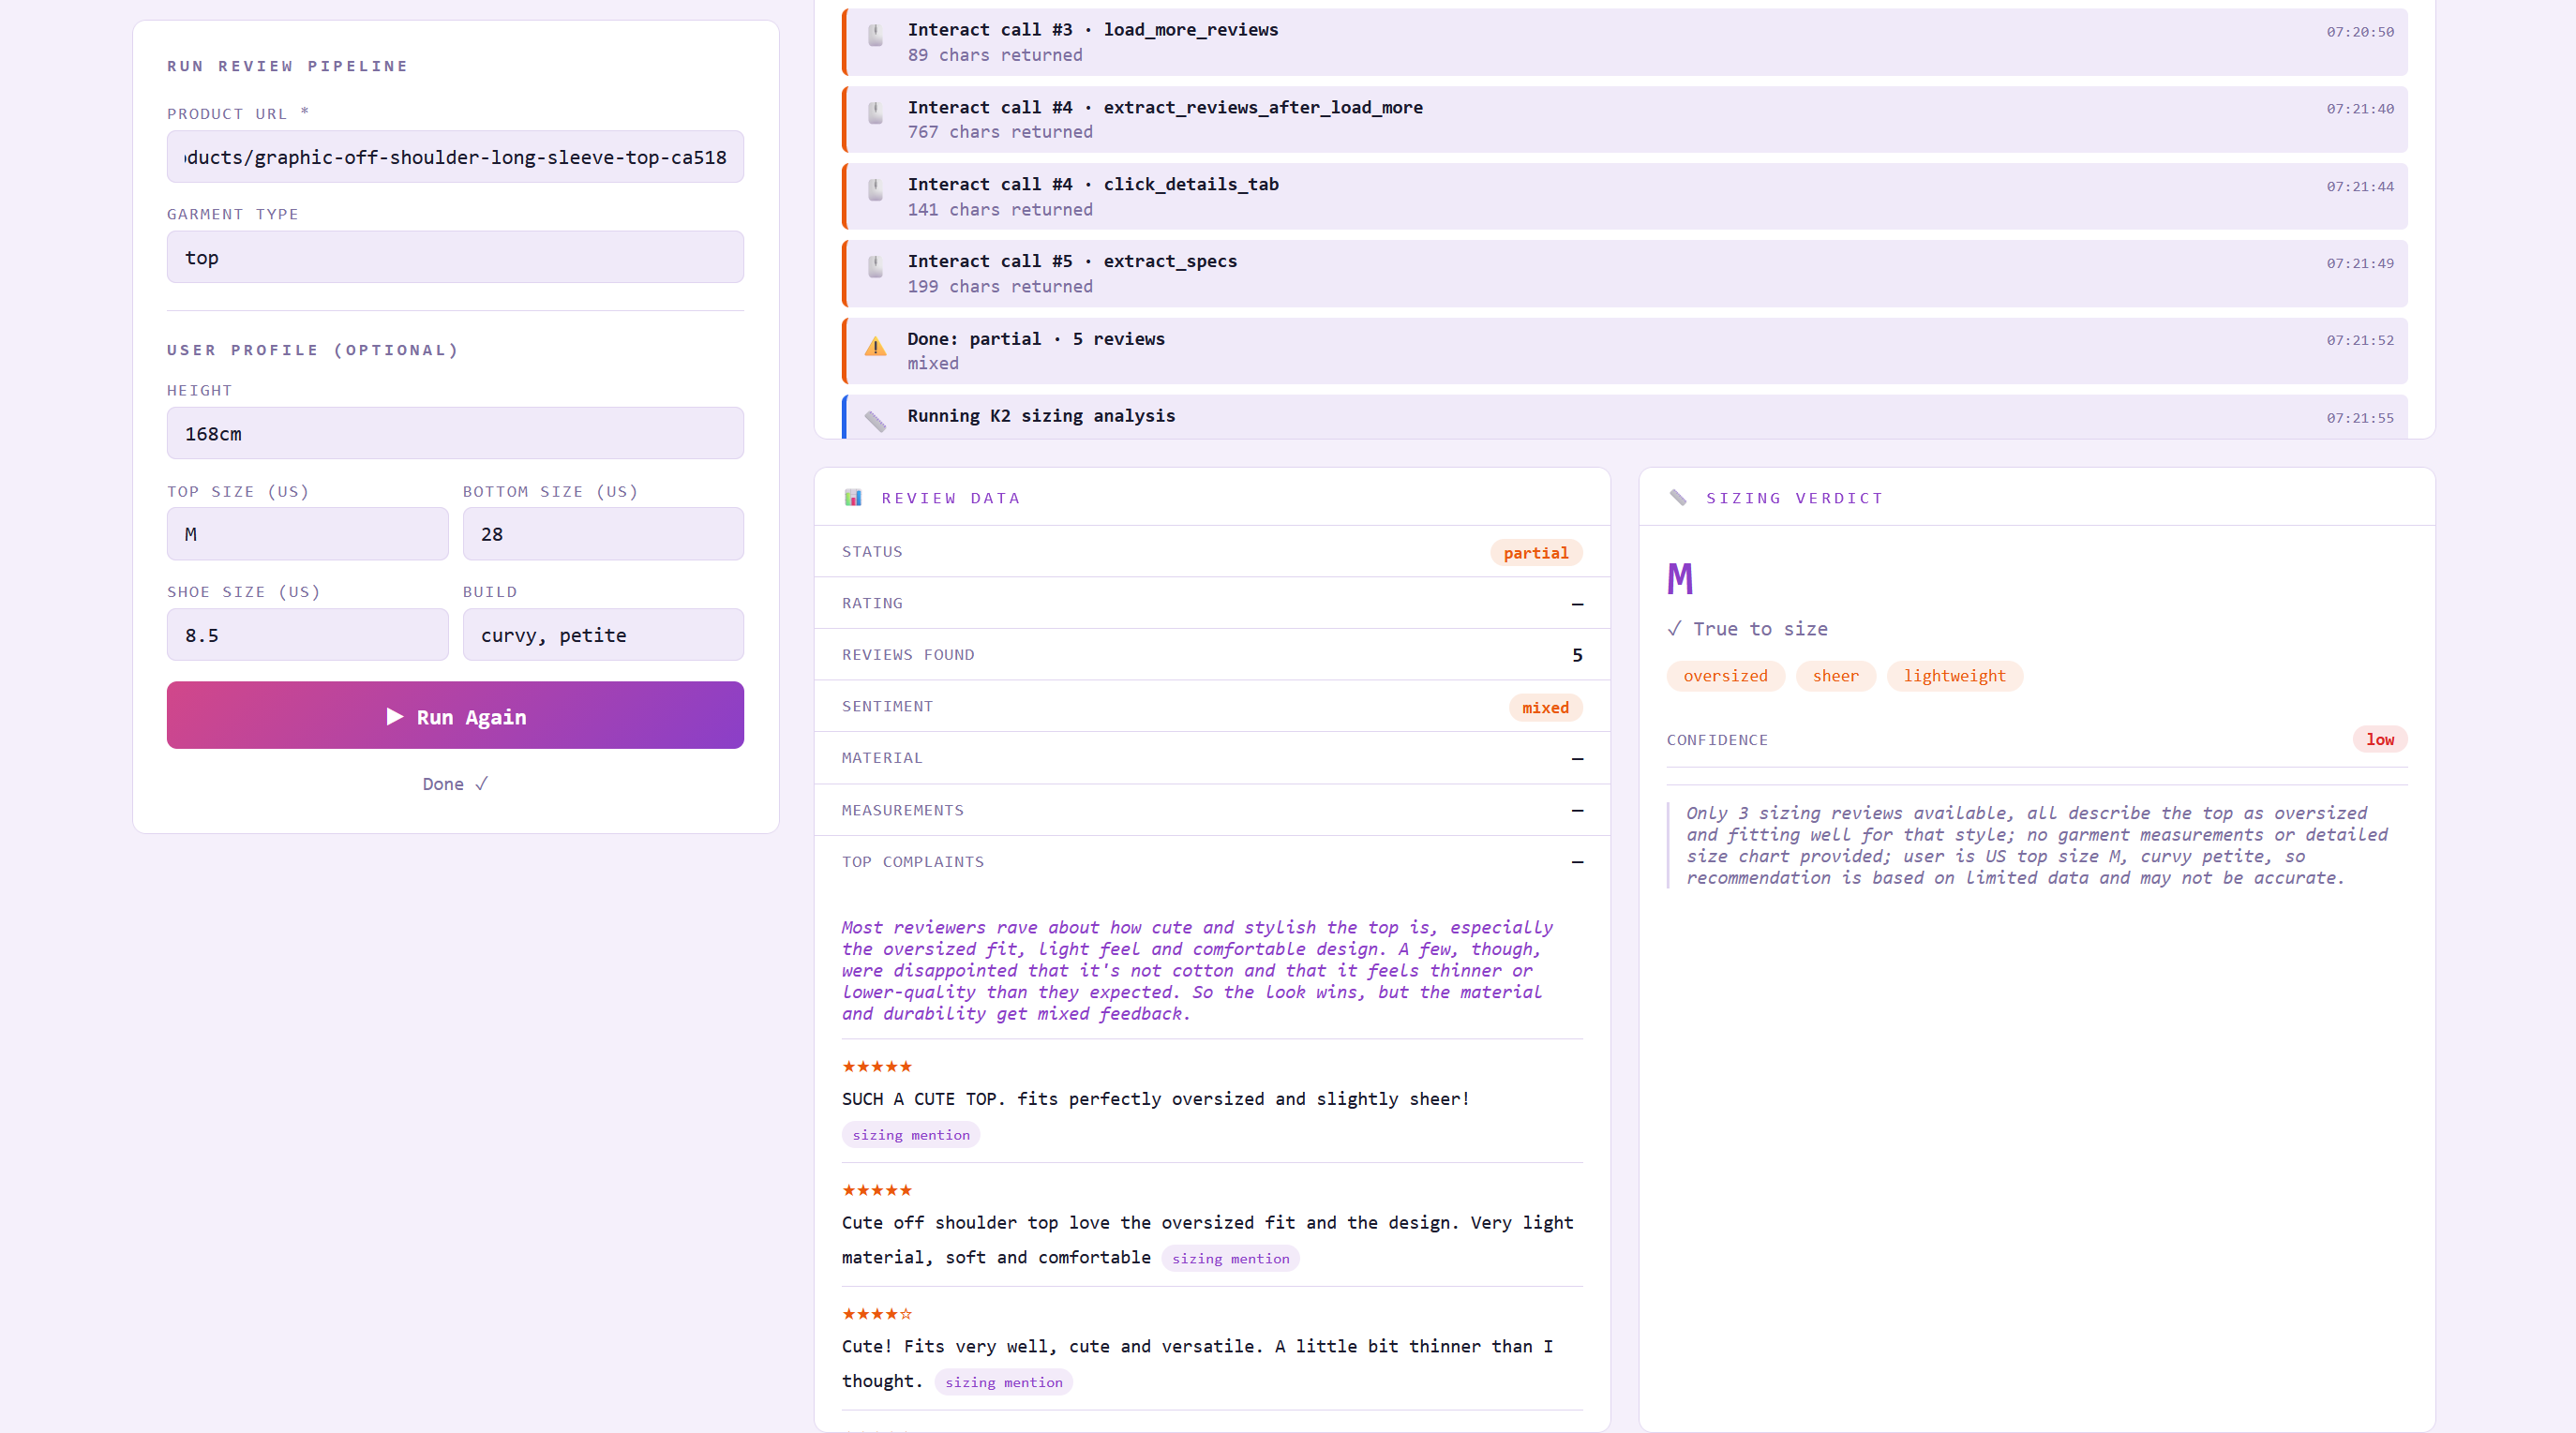This screenshot has width=2576, height=1433.
Task: Click ruler icon next to Sizing Verdict
Action: point(1678,497)
